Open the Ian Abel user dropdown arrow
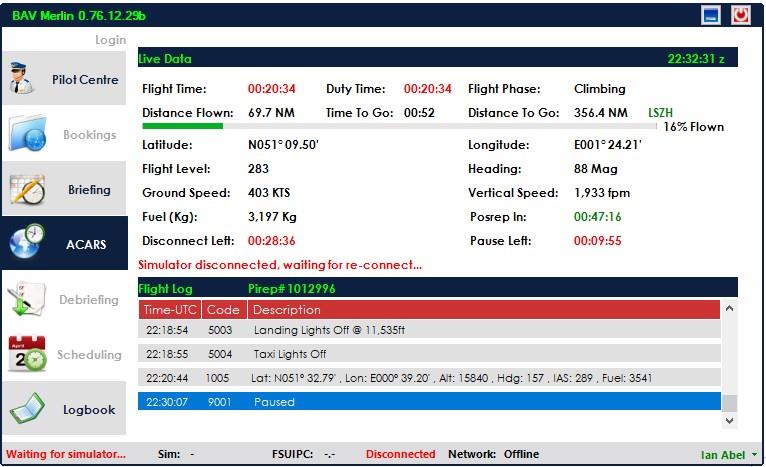Viewport: 766px width, 467px height. (755, 454)
